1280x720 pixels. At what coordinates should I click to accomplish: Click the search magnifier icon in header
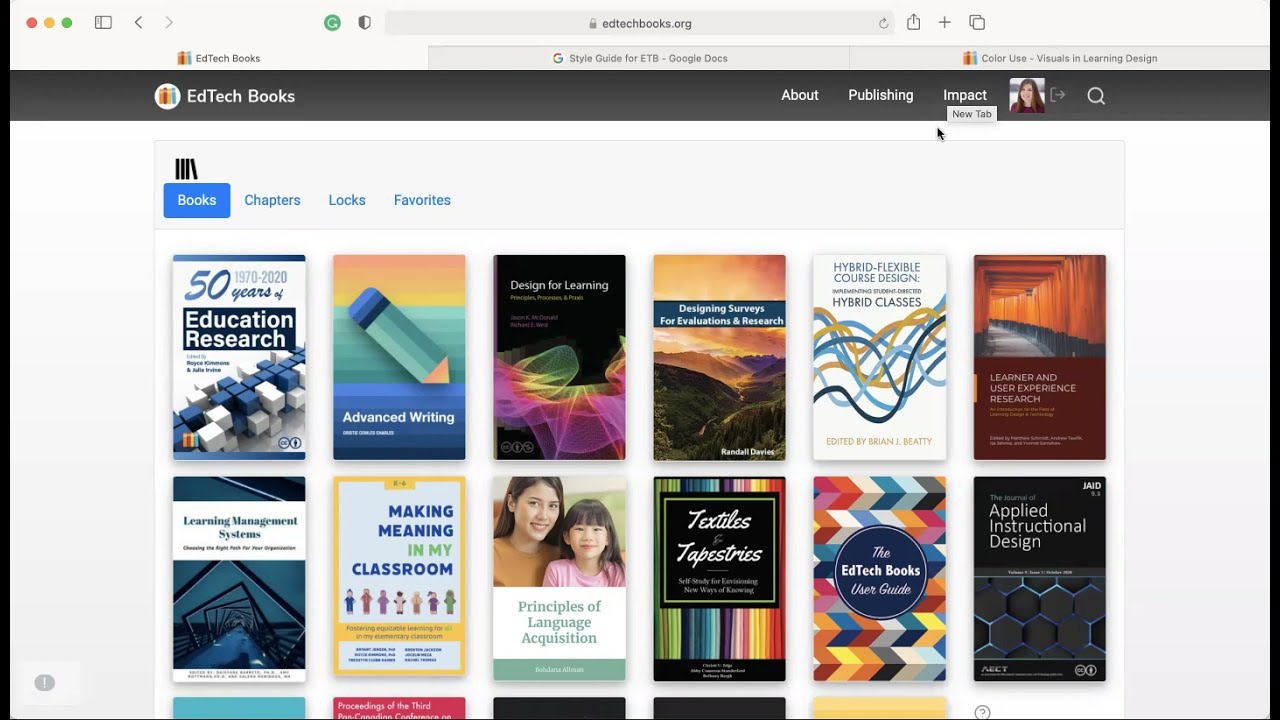pyautogui.click(x=1096, y=96)
